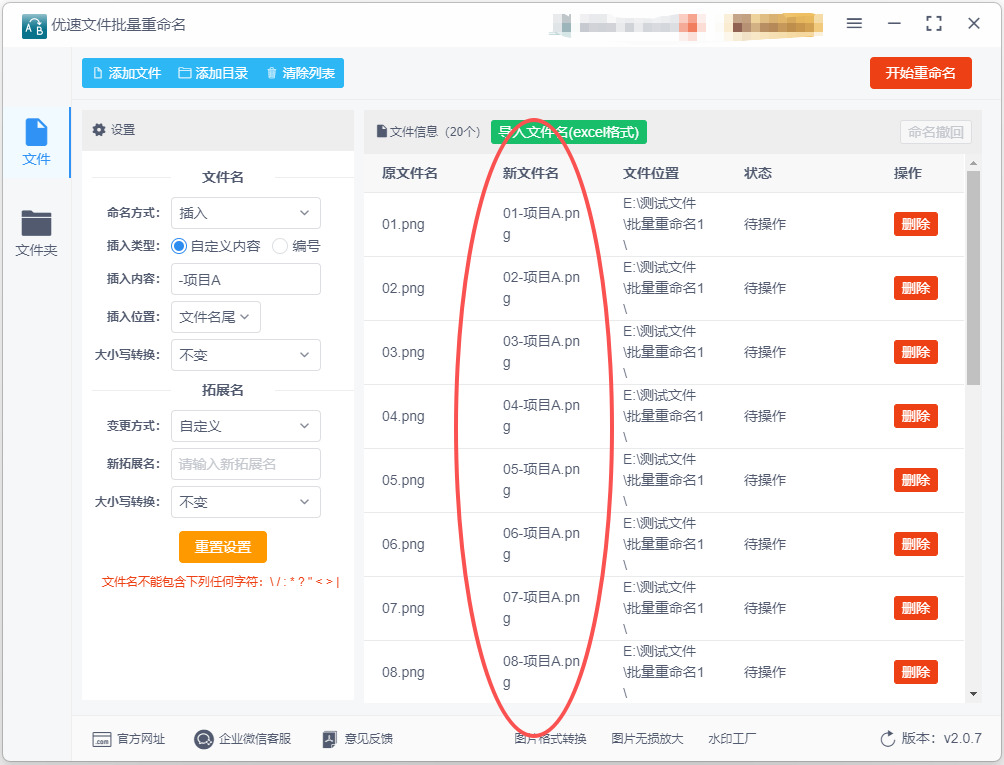This screenshot has width=1004, height=765.
Task: Click the 原文件名 column header
Action: pos(410,173)
